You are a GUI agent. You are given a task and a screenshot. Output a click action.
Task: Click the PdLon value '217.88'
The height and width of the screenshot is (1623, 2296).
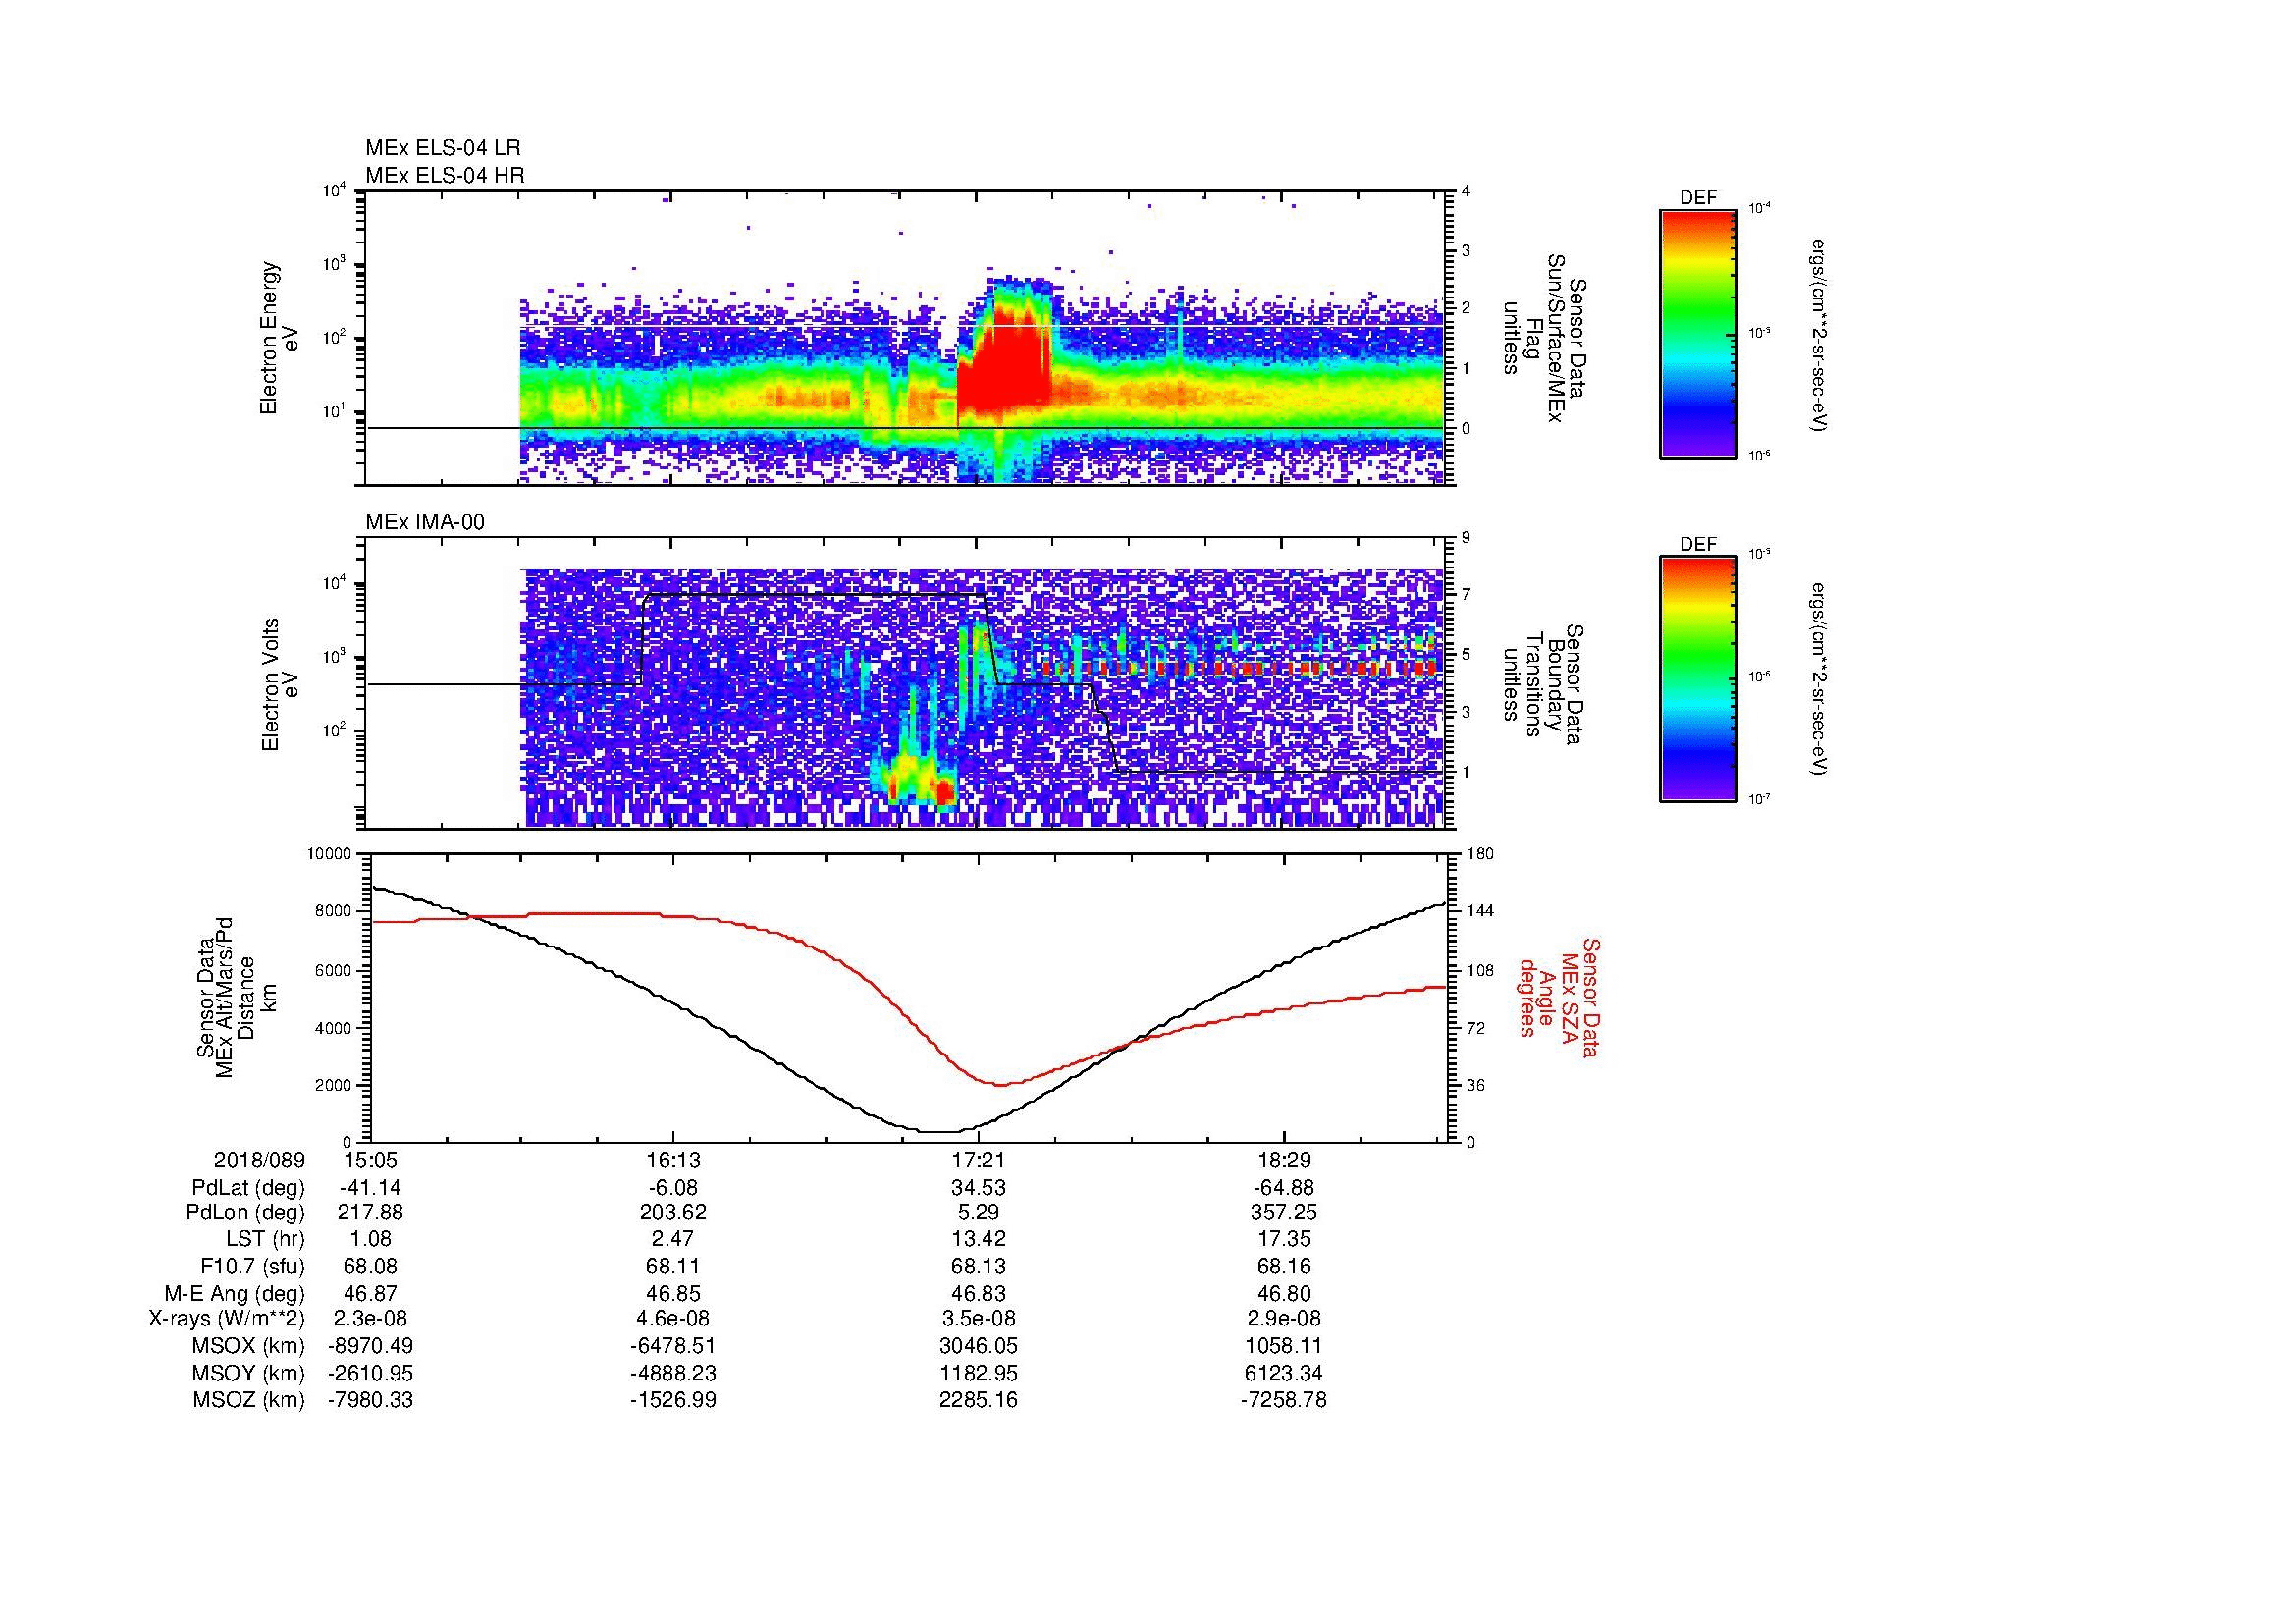tap(371, 1213)
